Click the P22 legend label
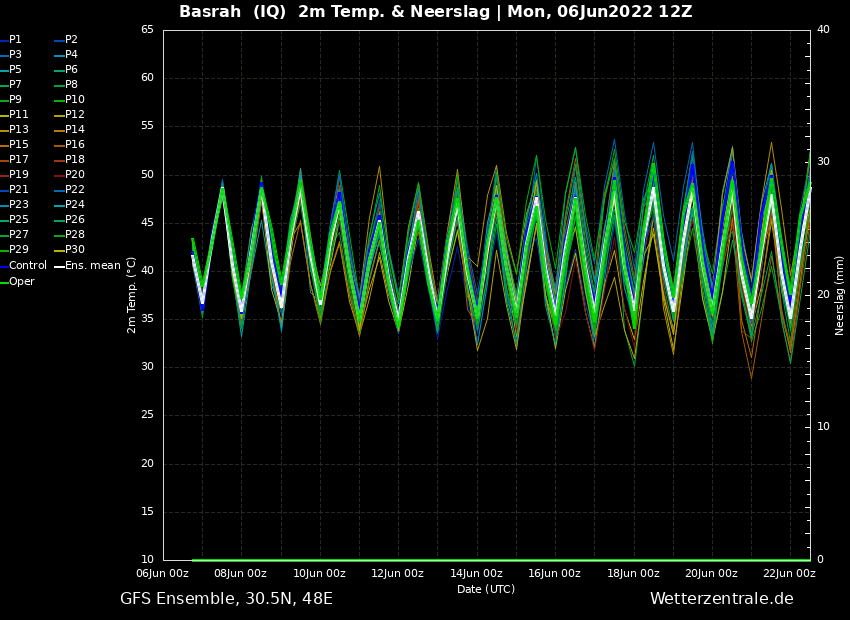This screenshot has width=850, height=620. 74,190
